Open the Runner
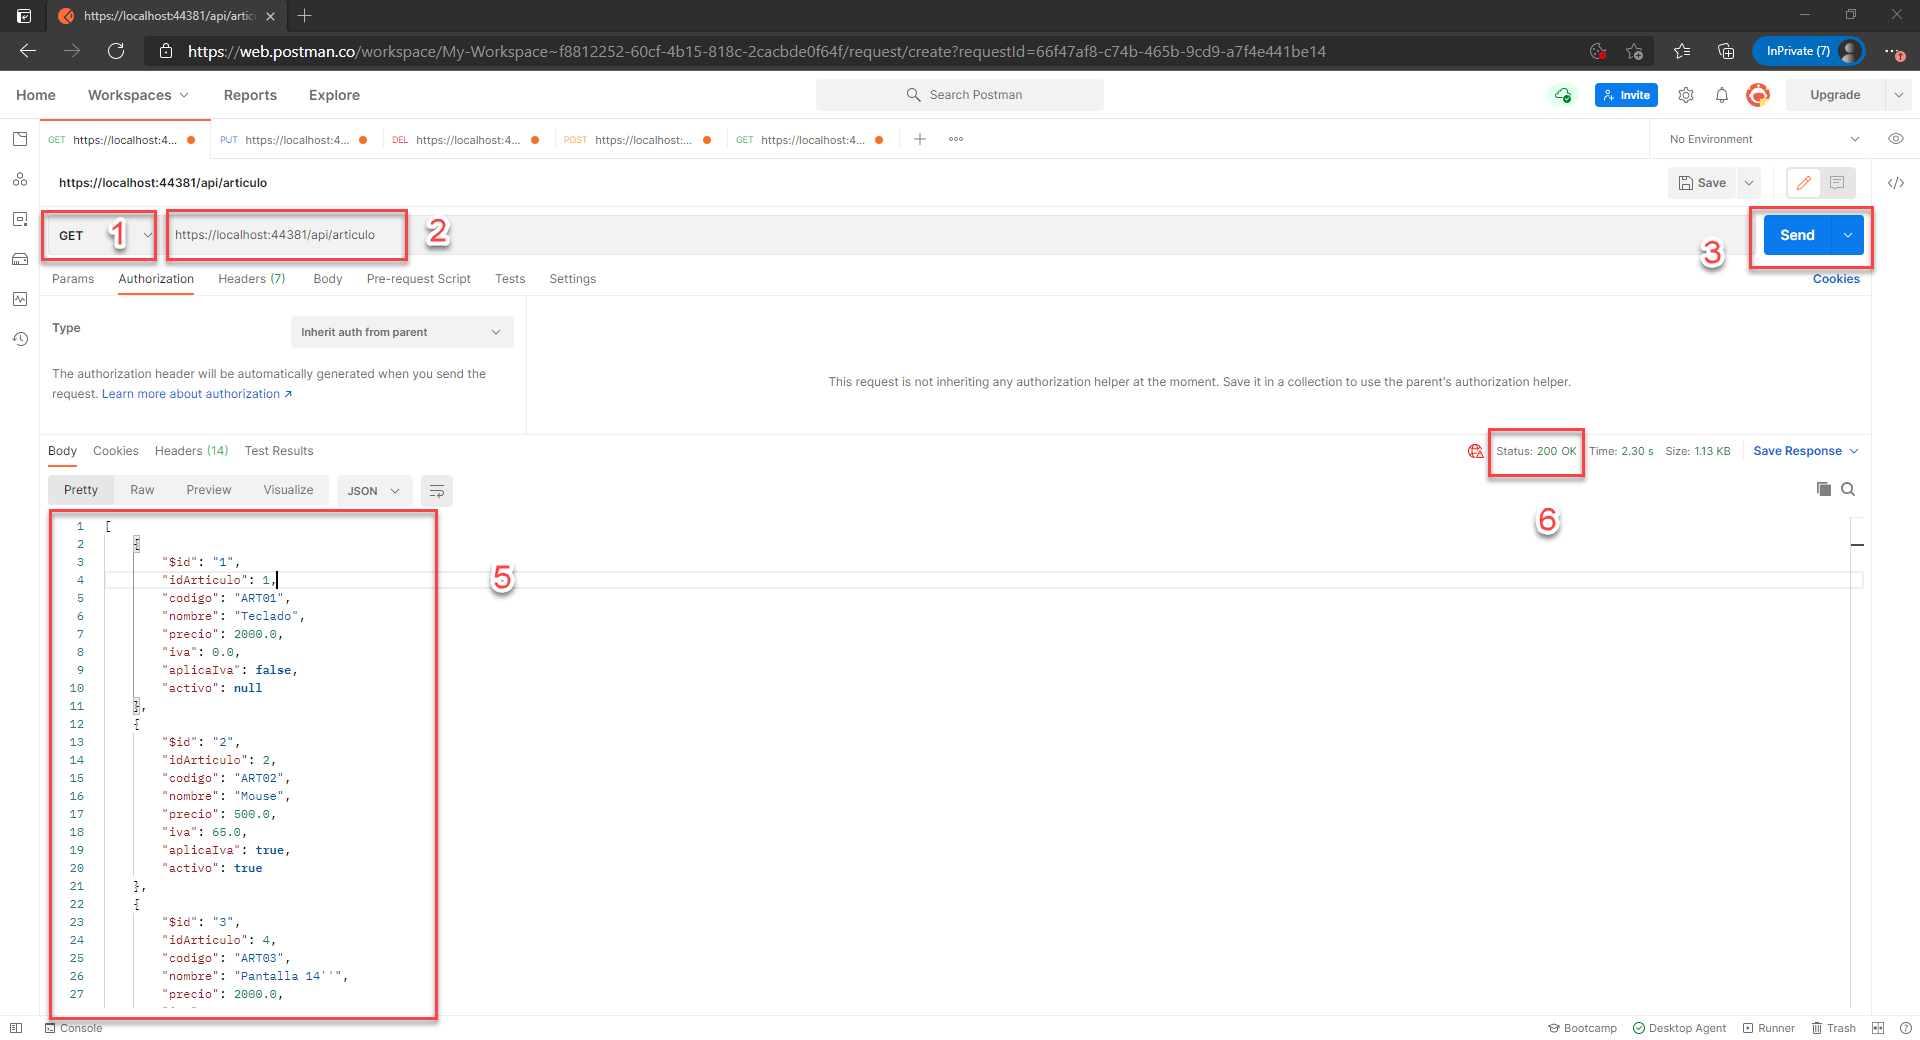Image resolution: width=1920 pixels, height=1040 pixels. (1768, 1028)
